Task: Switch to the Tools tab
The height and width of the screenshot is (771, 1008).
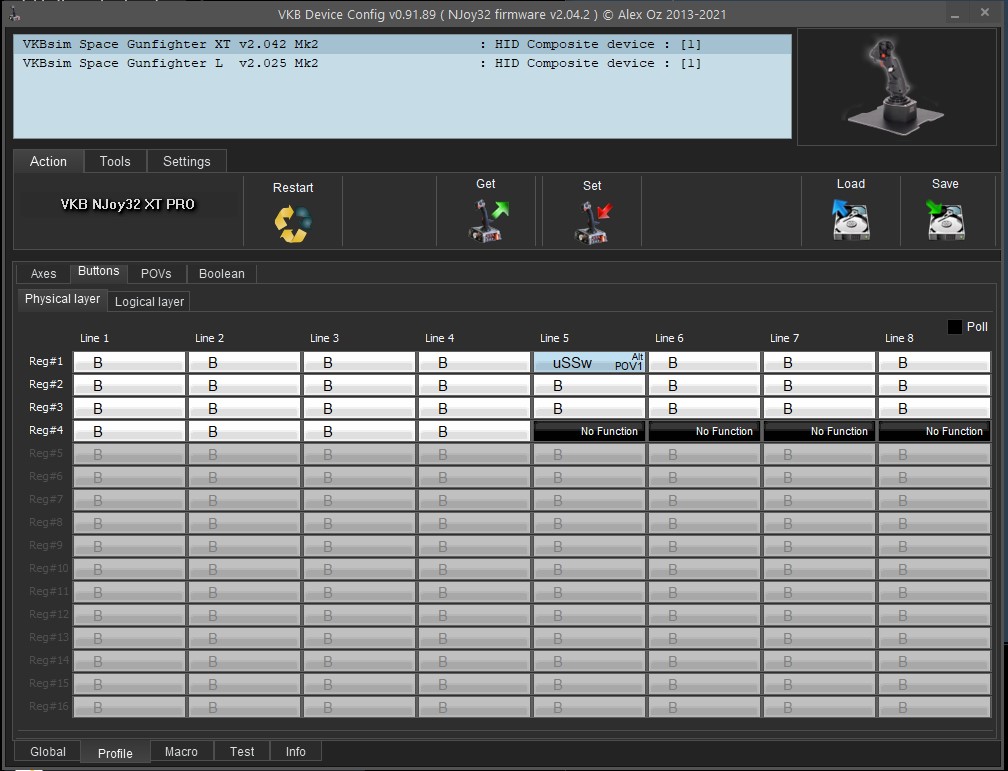Action: [x=115, y=161]
